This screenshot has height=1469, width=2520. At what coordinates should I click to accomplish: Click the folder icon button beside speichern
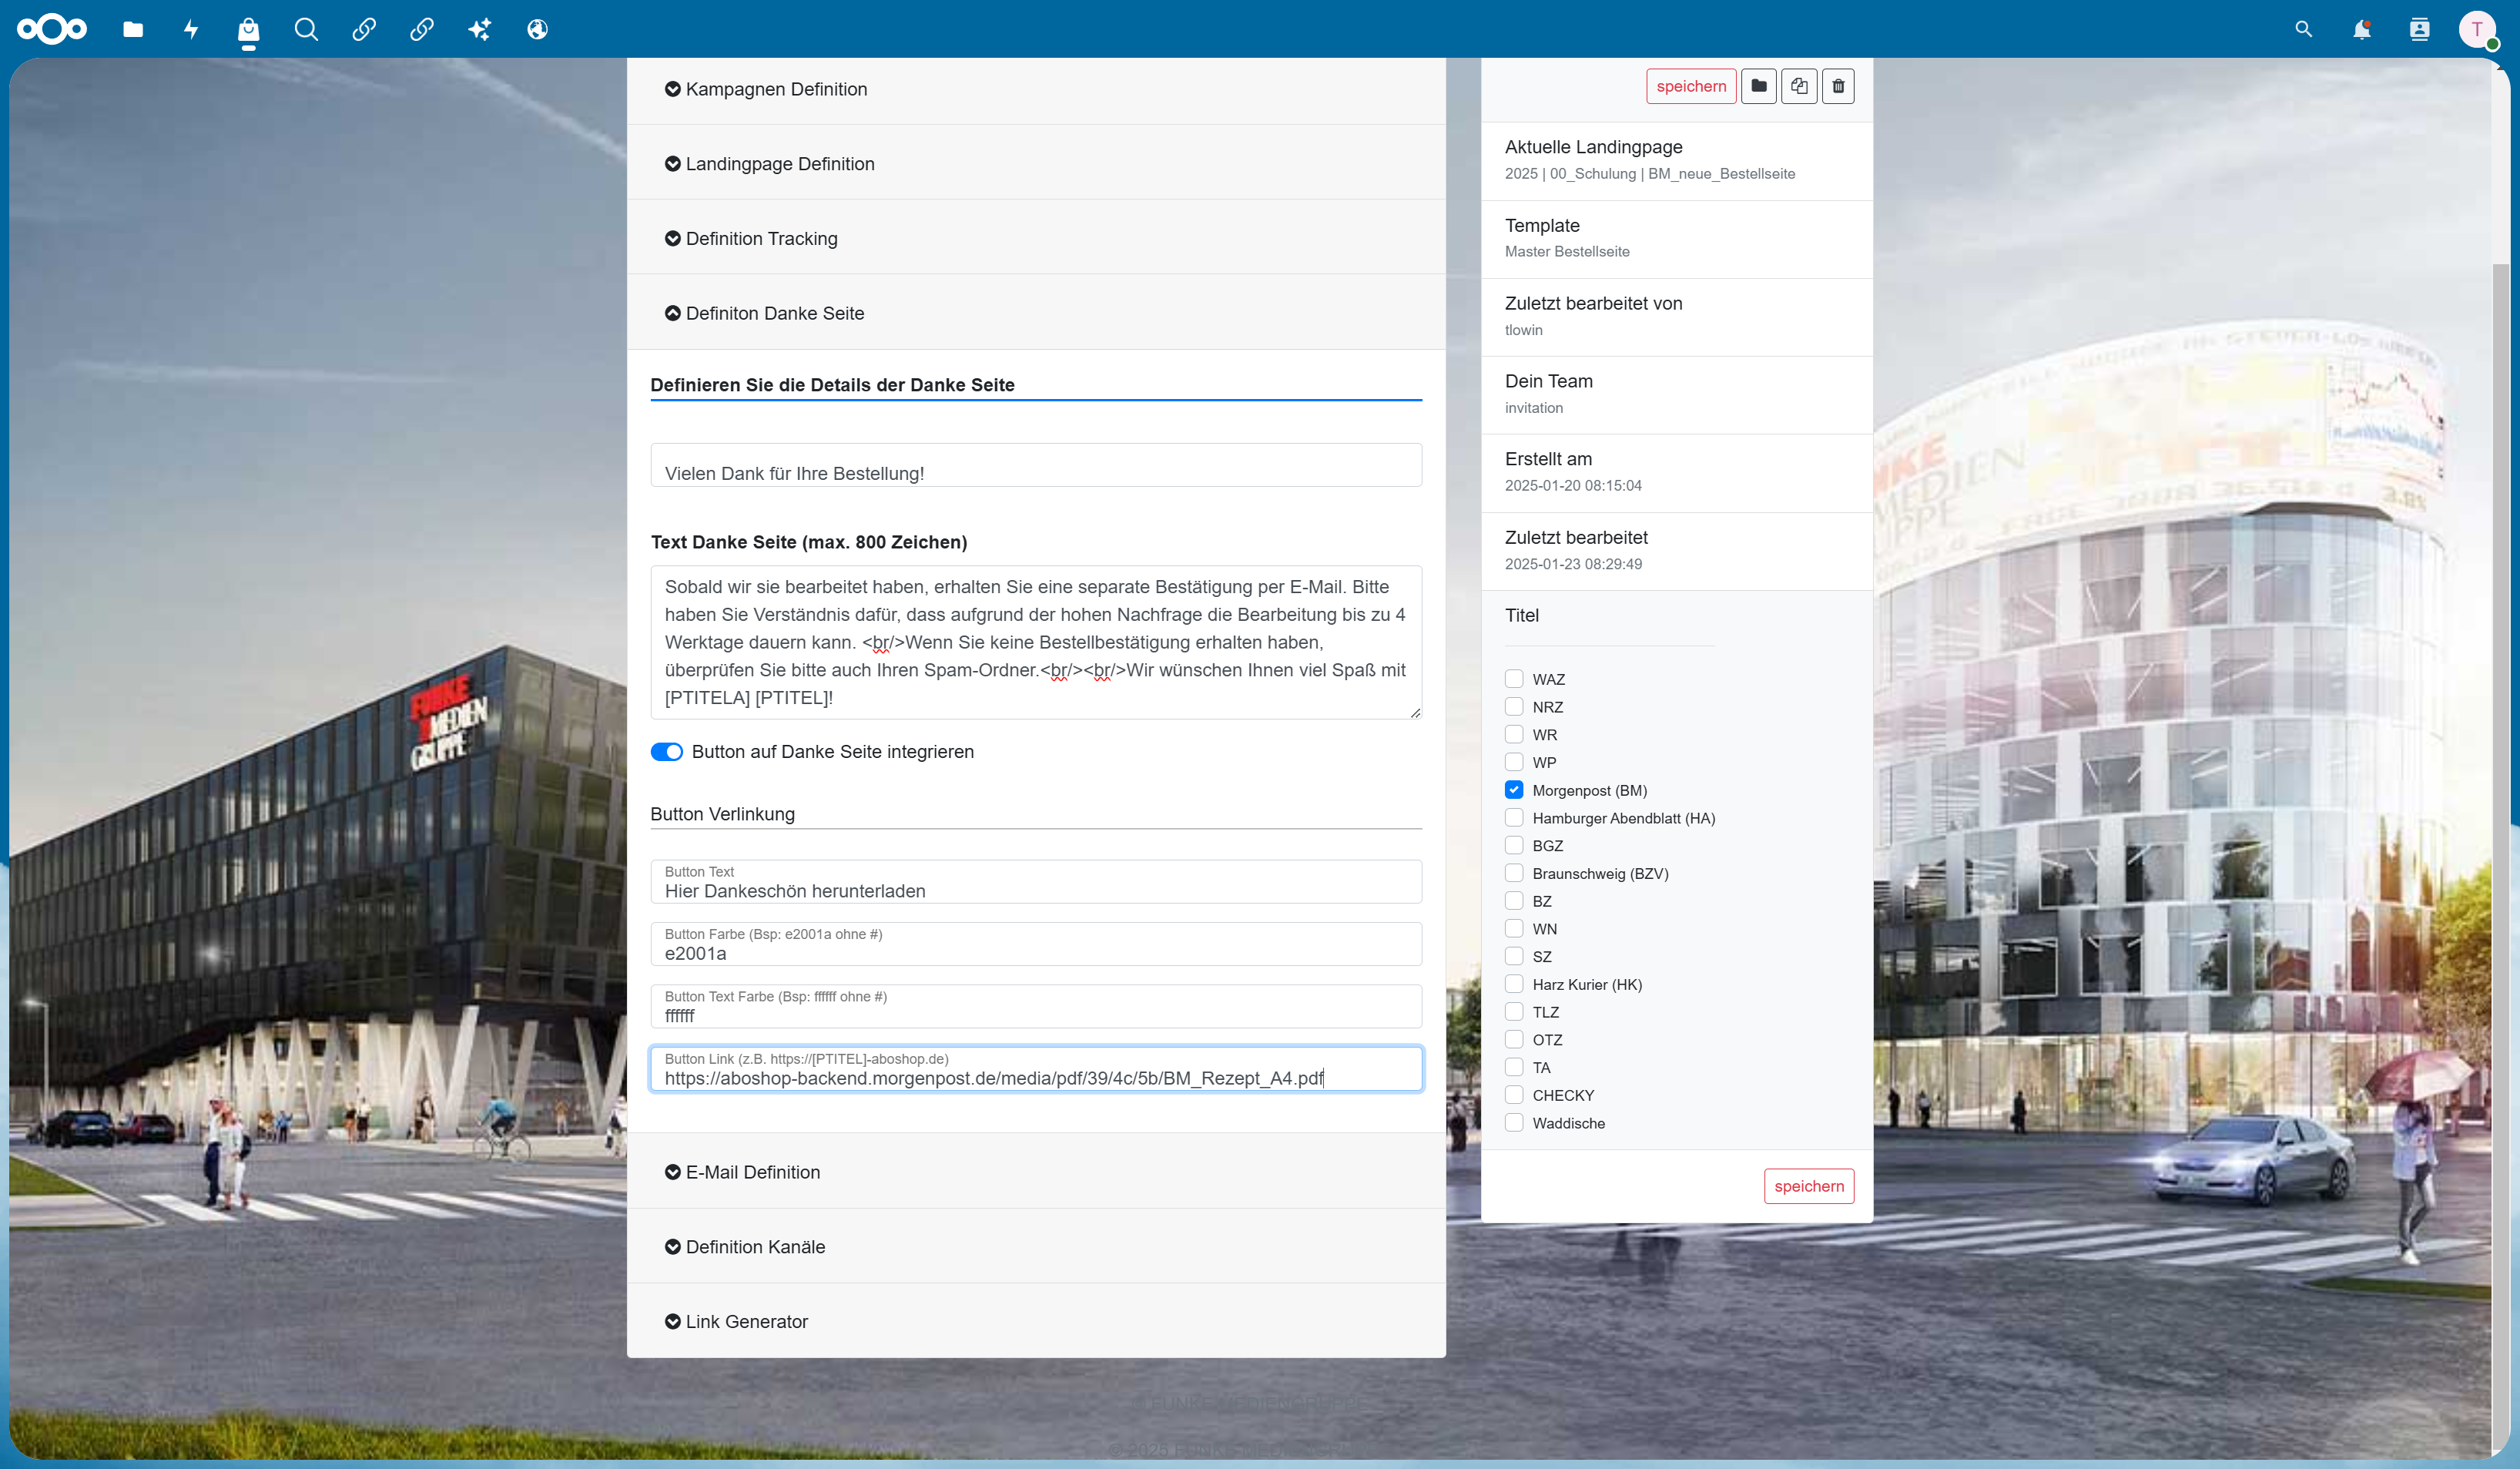coord(1759,86)
